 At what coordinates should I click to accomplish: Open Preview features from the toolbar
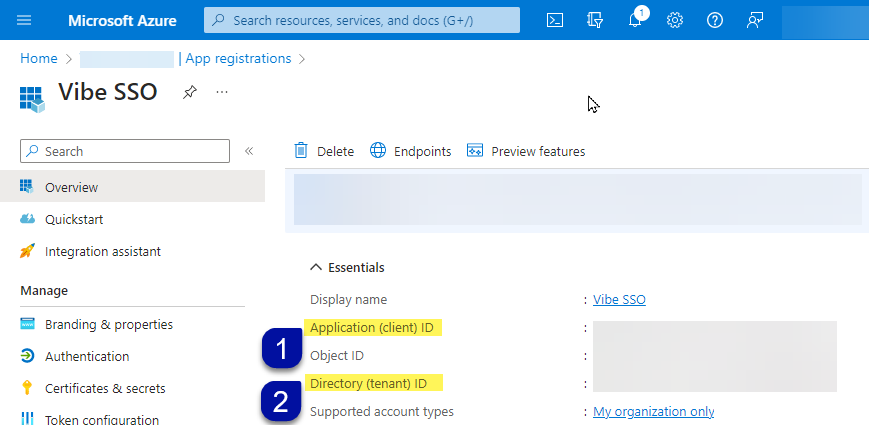pos(526,151)
